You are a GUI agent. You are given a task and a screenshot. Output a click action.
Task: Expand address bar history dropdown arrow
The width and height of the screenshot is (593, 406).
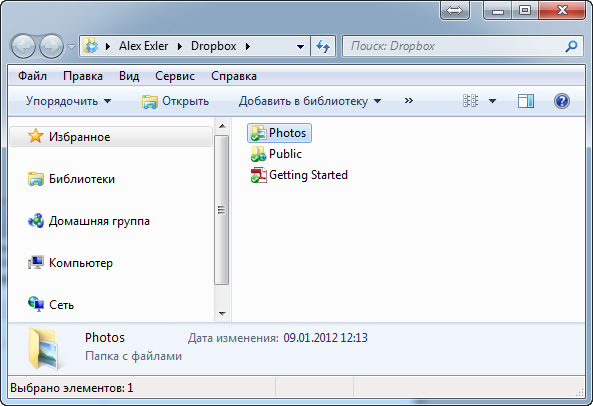[x=300, y=47]
